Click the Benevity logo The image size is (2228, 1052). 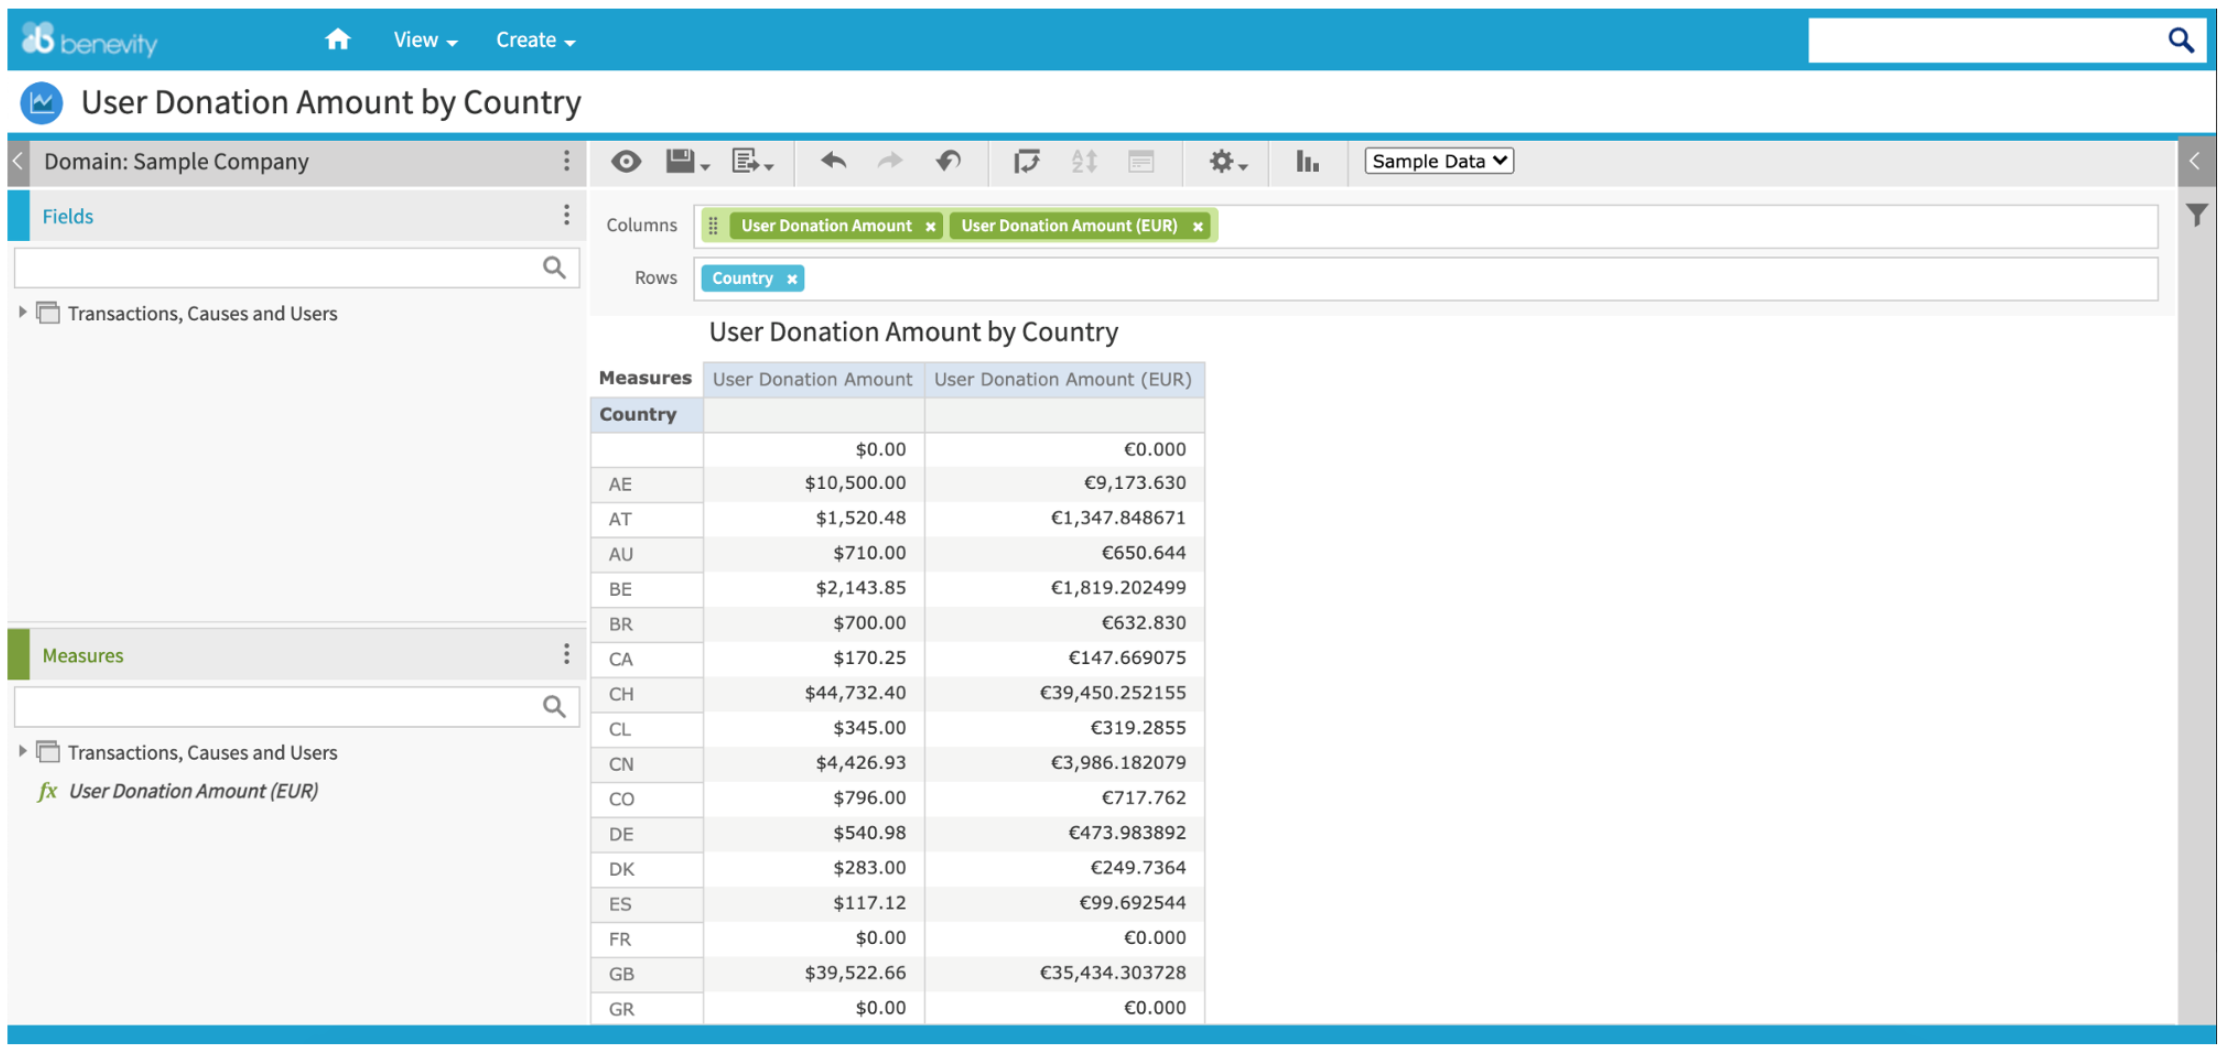(89, 40)
